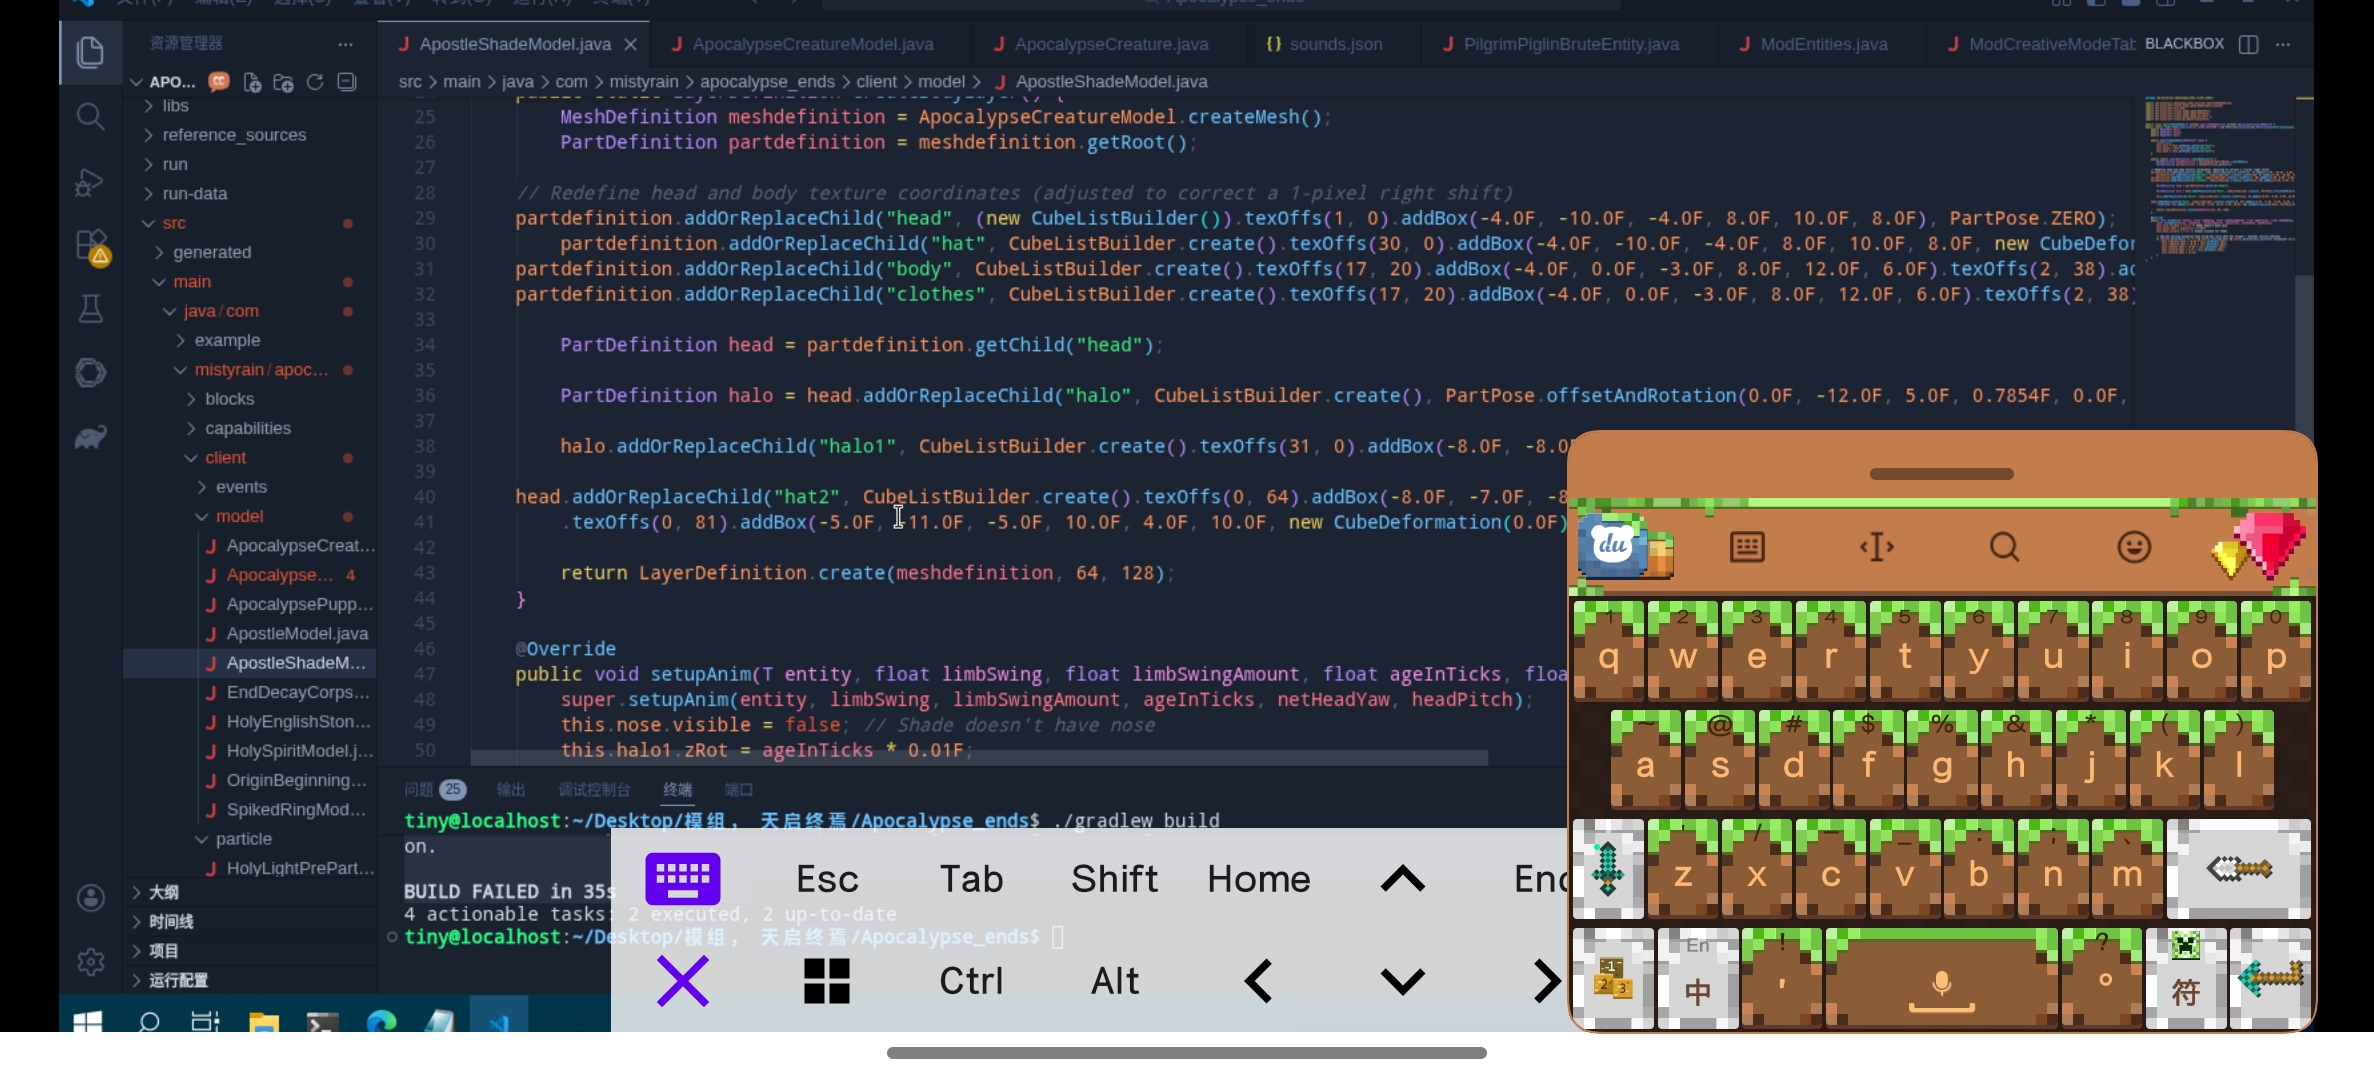
Task: Click the New File icon in Explorer header
Action: (252, 82)
